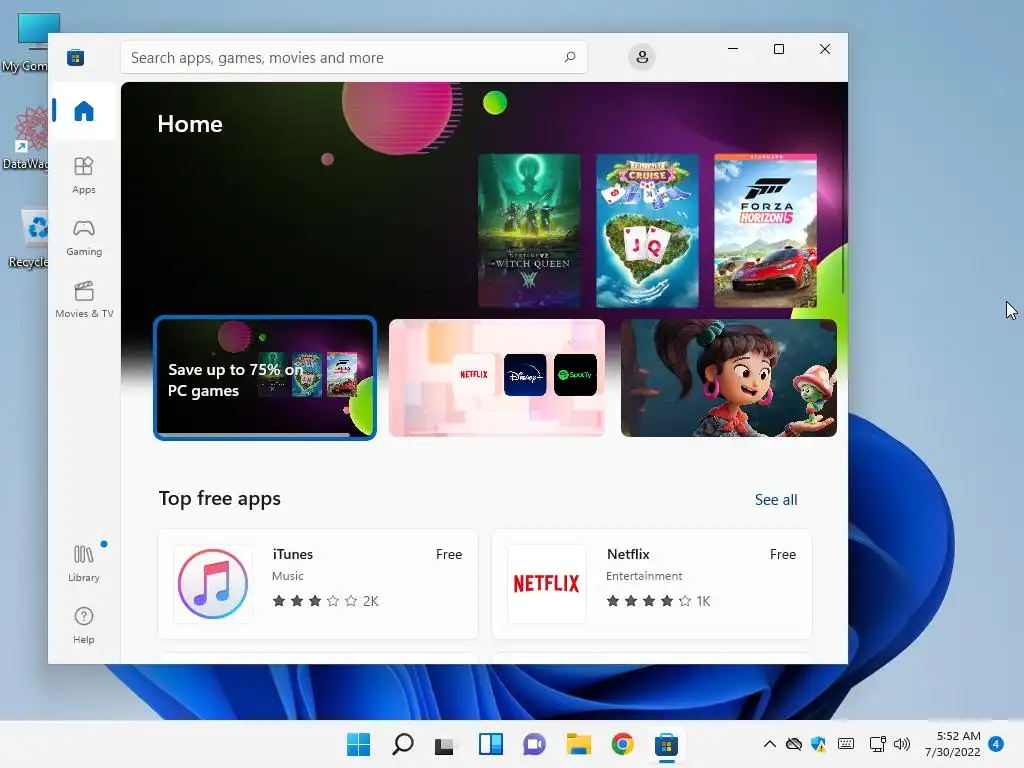Open Task View on taskbar
Screen dimensions: 1024x768
pos(445,744)
